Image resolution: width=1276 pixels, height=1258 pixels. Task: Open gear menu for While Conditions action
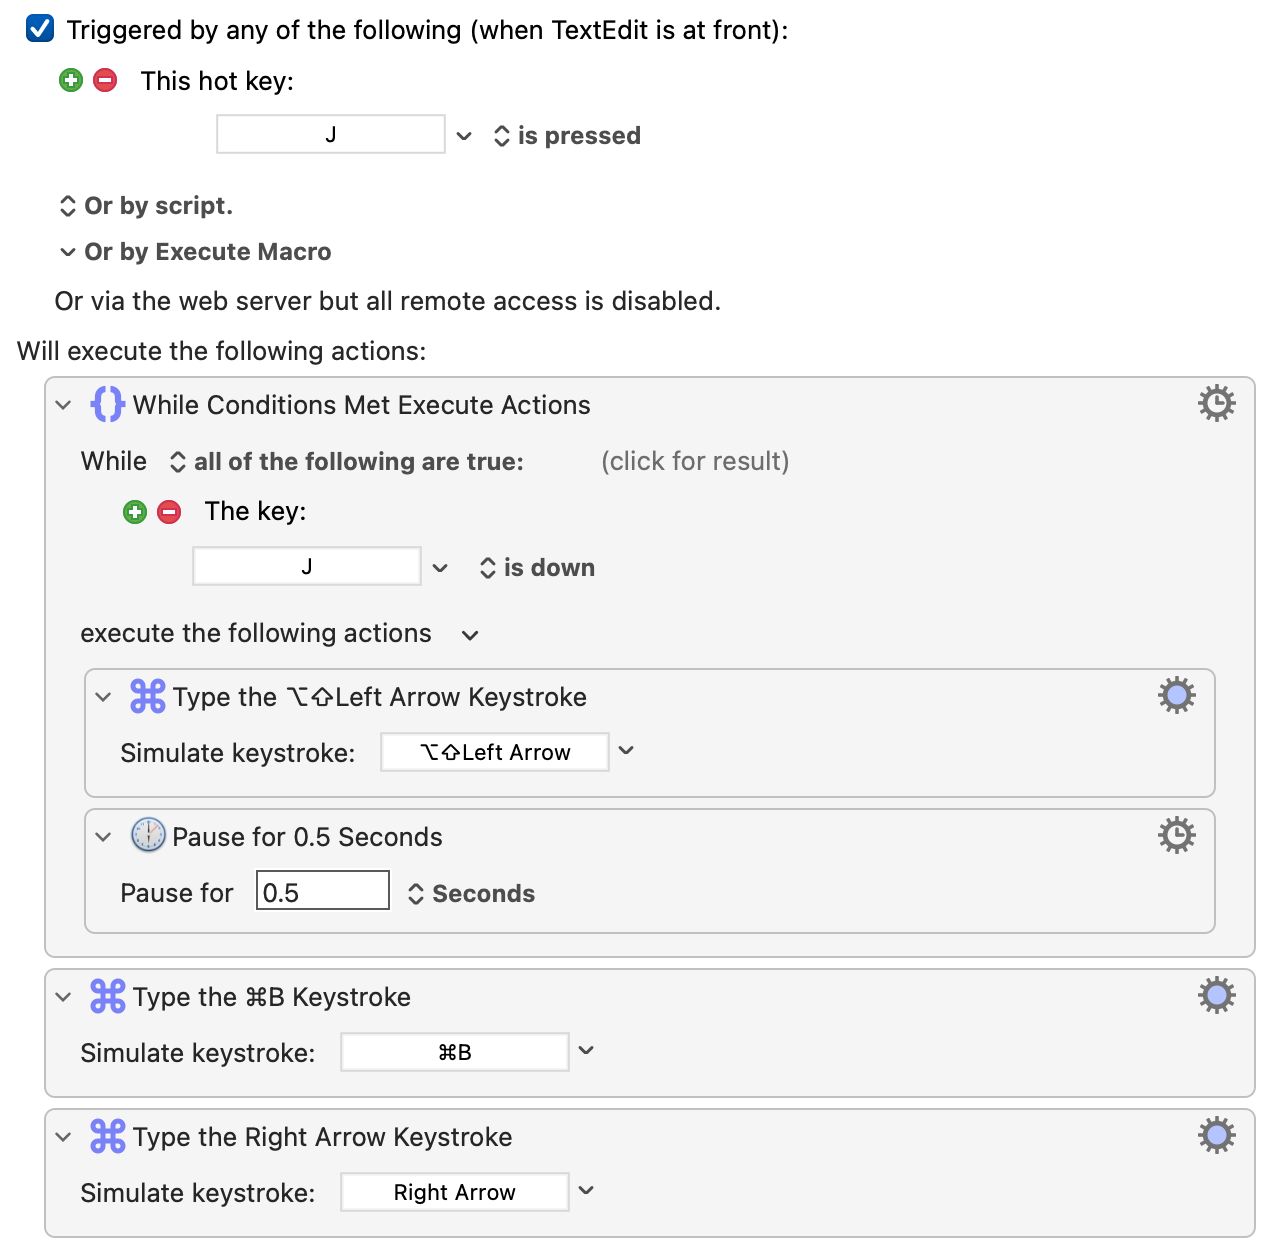1216,404
